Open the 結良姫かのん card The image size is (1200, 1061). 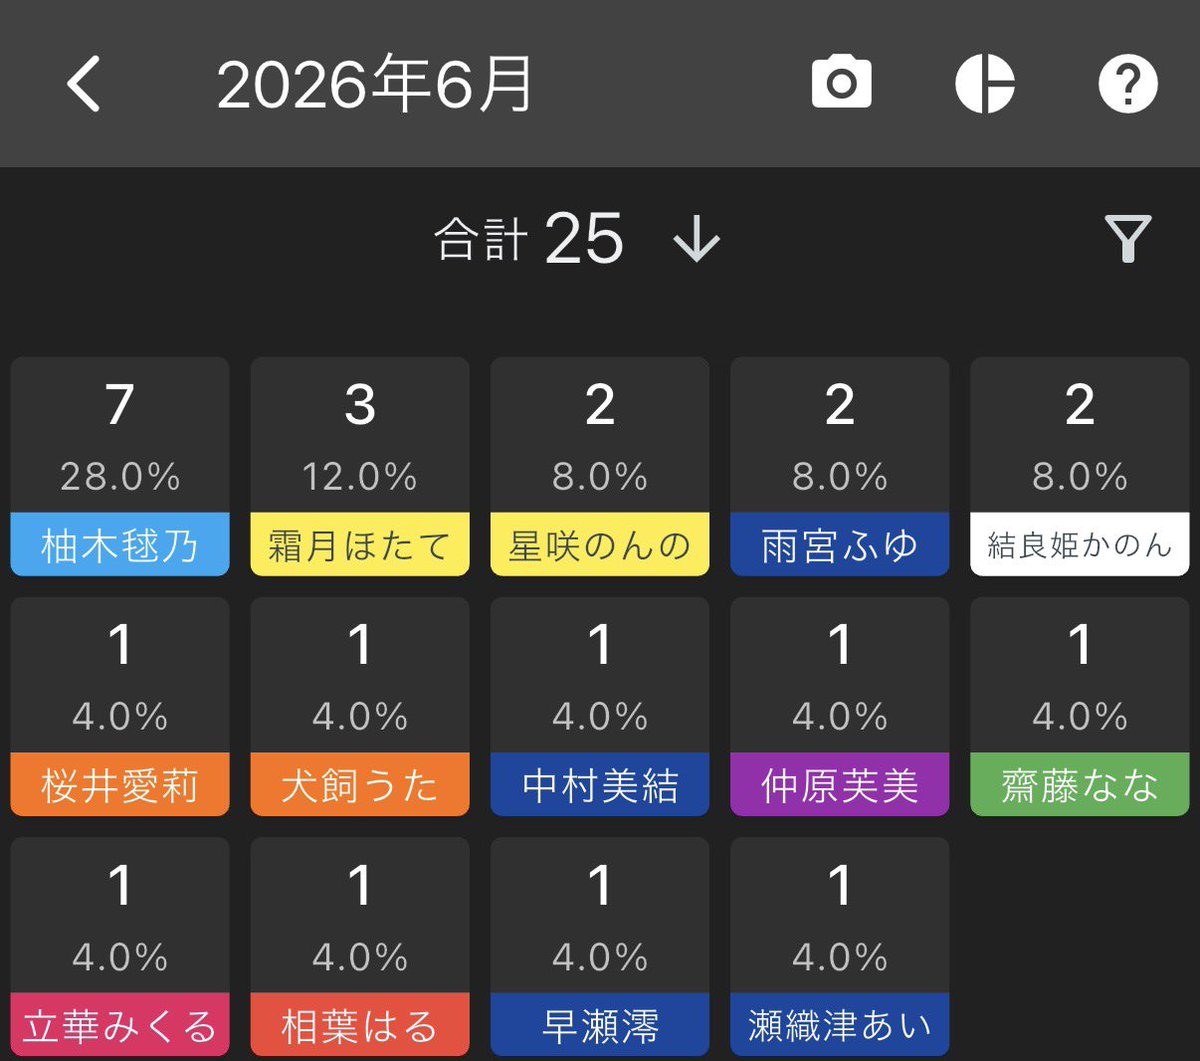pyautogui.click(x=1080, y=467)
